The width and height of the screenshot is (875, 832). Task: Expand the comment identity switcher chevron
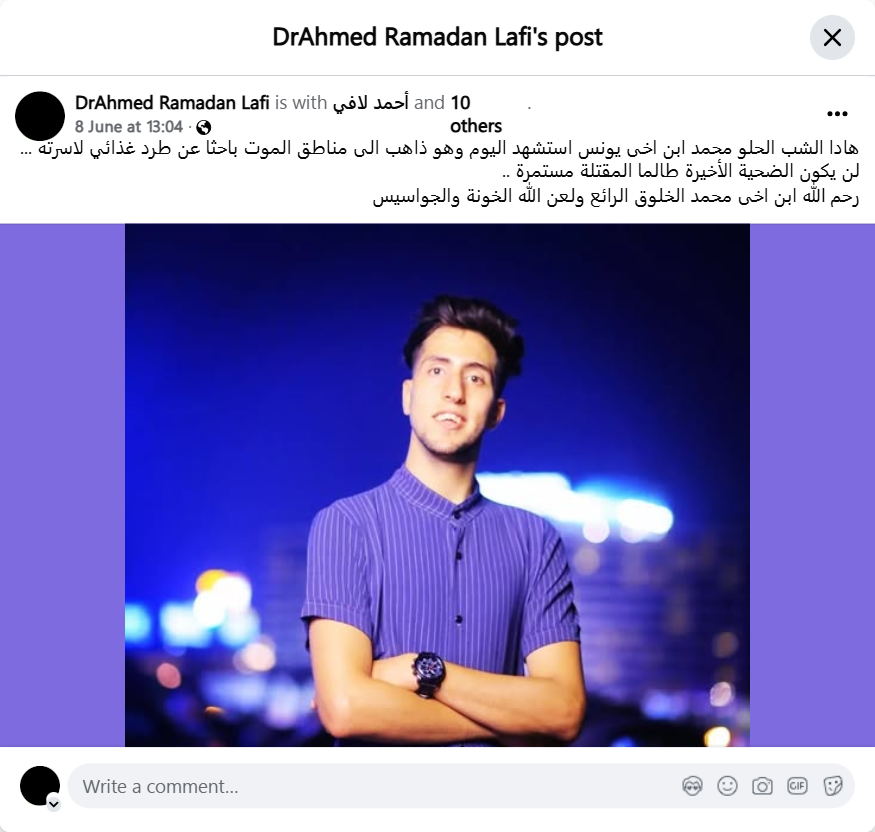click(x=54, y=804)
